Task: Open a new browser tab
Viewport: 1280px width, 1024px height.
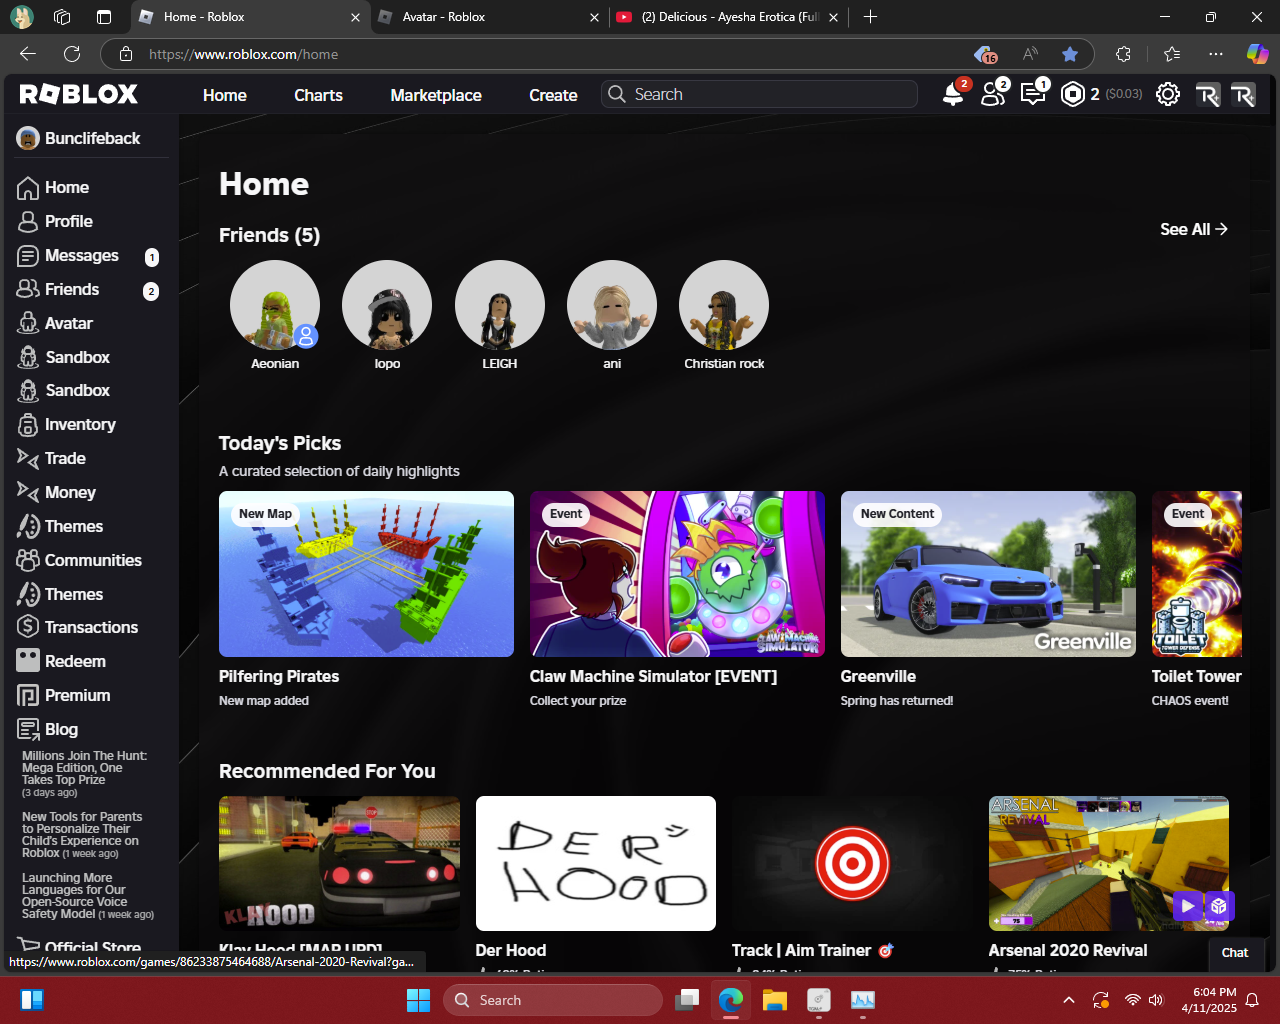Action: (870, 17)
